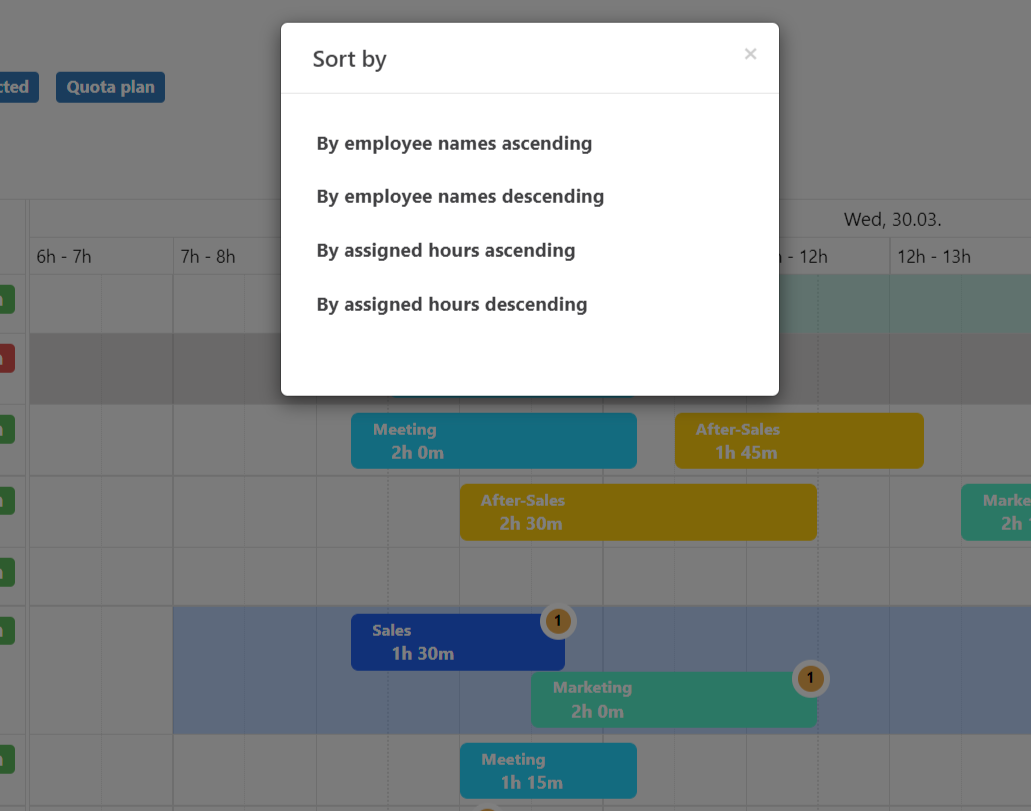1031x811 pixels.
Task: Open the After-Sales 2h 30m shift
Action: (637, 512)
